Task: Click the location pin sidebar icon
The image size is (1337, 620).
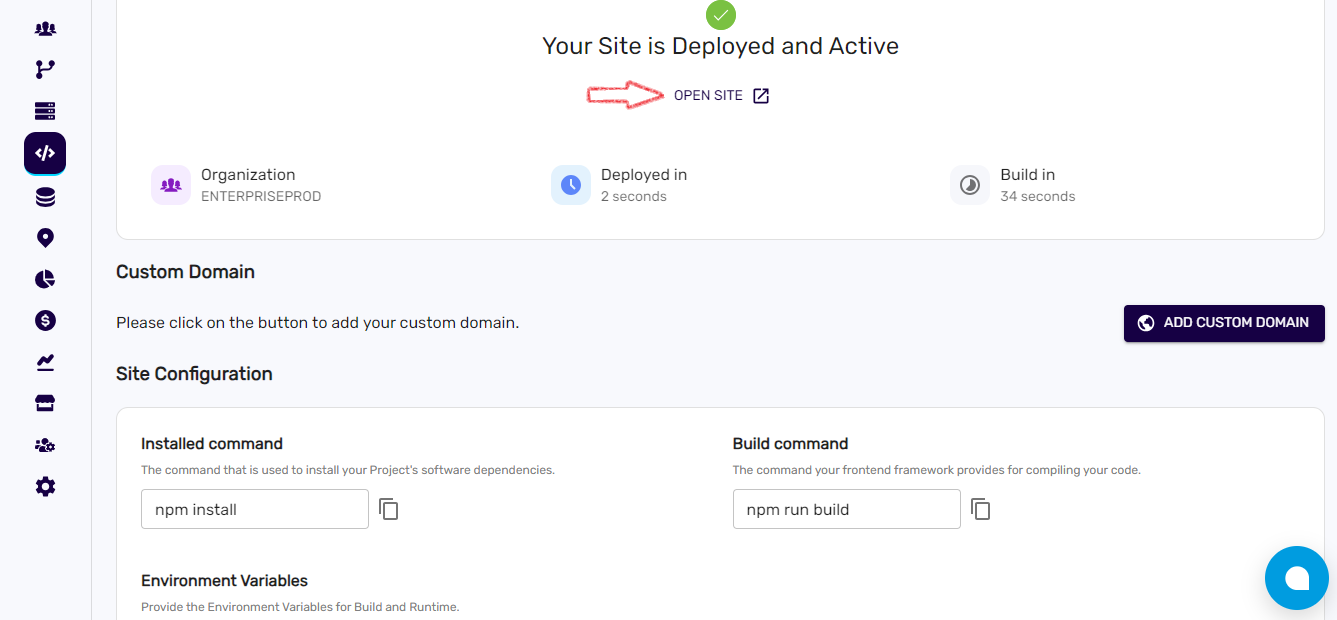Action: pyautogui.click(x=45, y=238)
